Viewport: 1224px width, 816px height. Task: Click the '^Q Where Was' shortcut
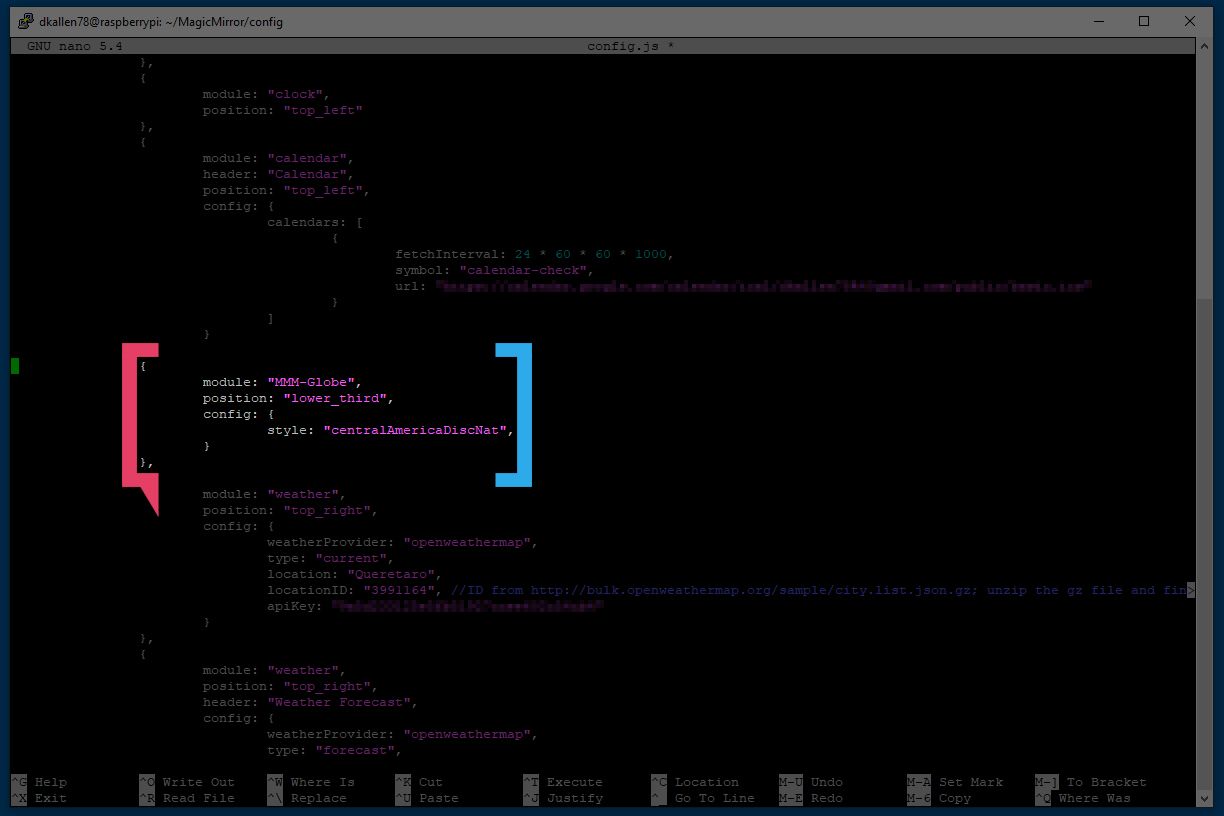tap(1082, 798)
